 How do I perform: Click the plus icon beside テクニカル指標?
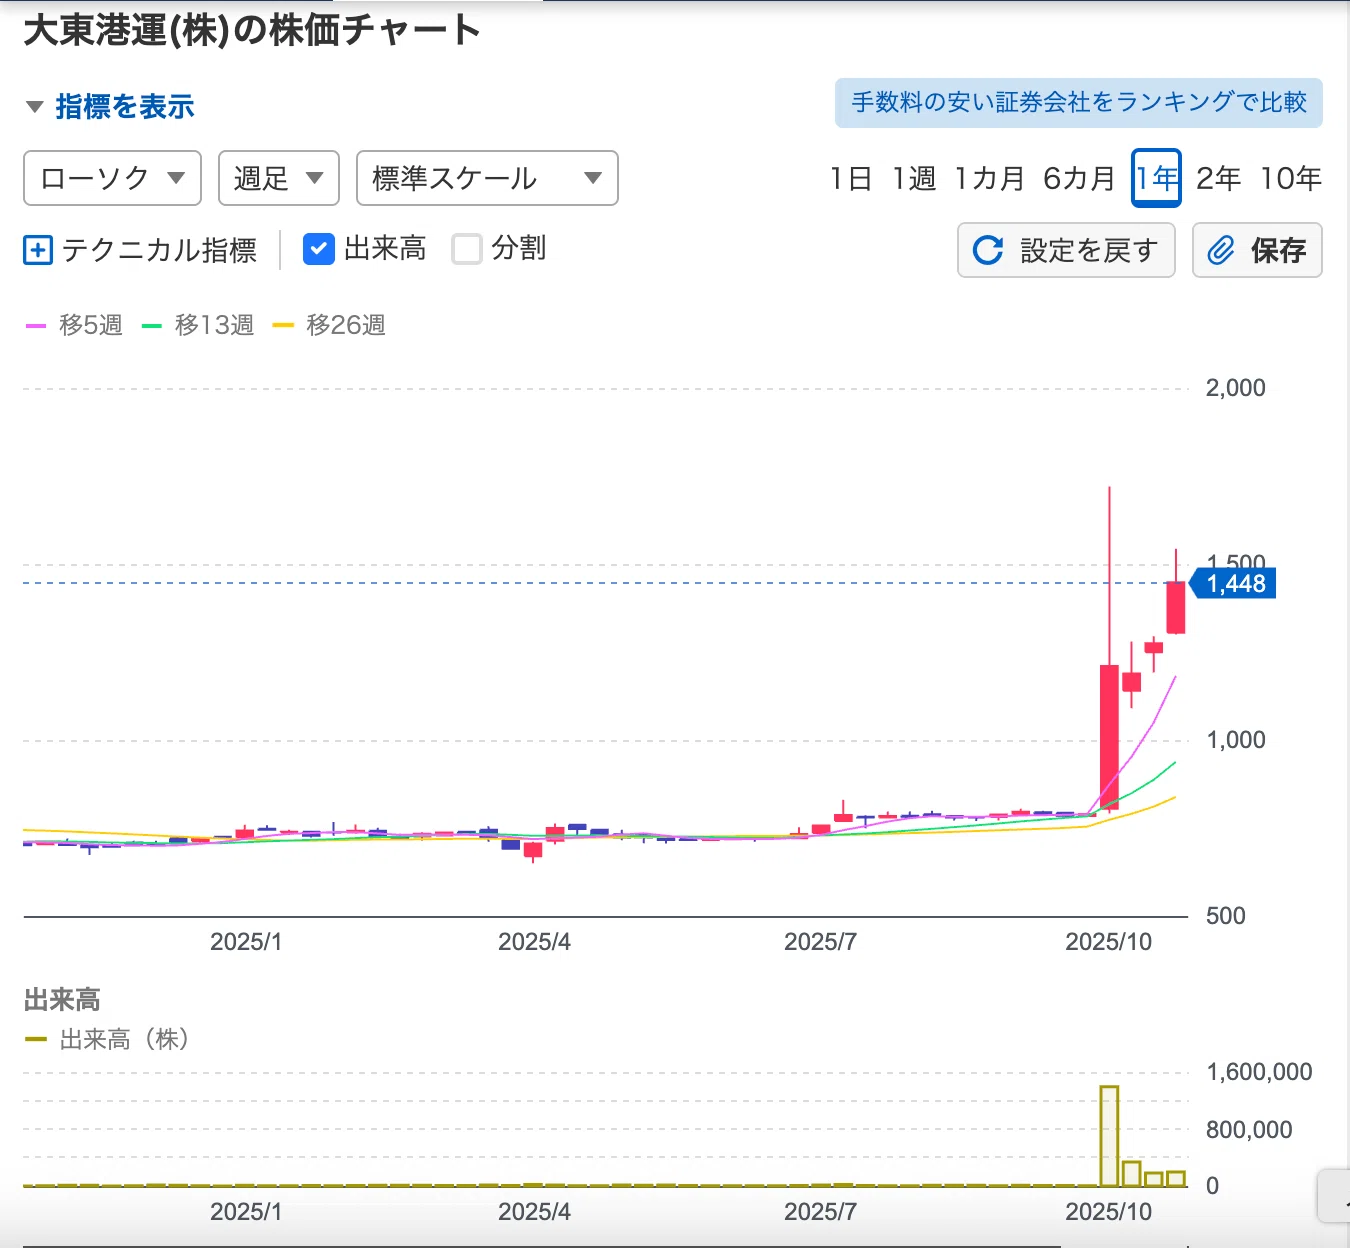click(x=37, y=250)
